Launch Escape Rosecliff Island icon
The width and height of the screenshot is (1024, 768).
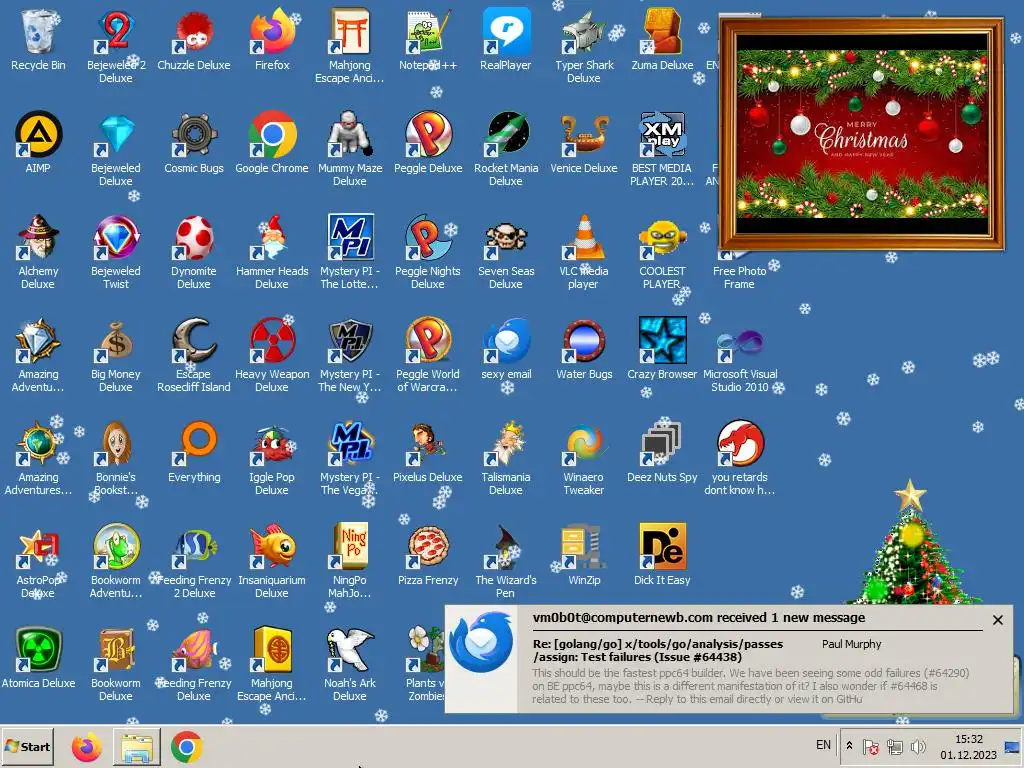(194, 354)
